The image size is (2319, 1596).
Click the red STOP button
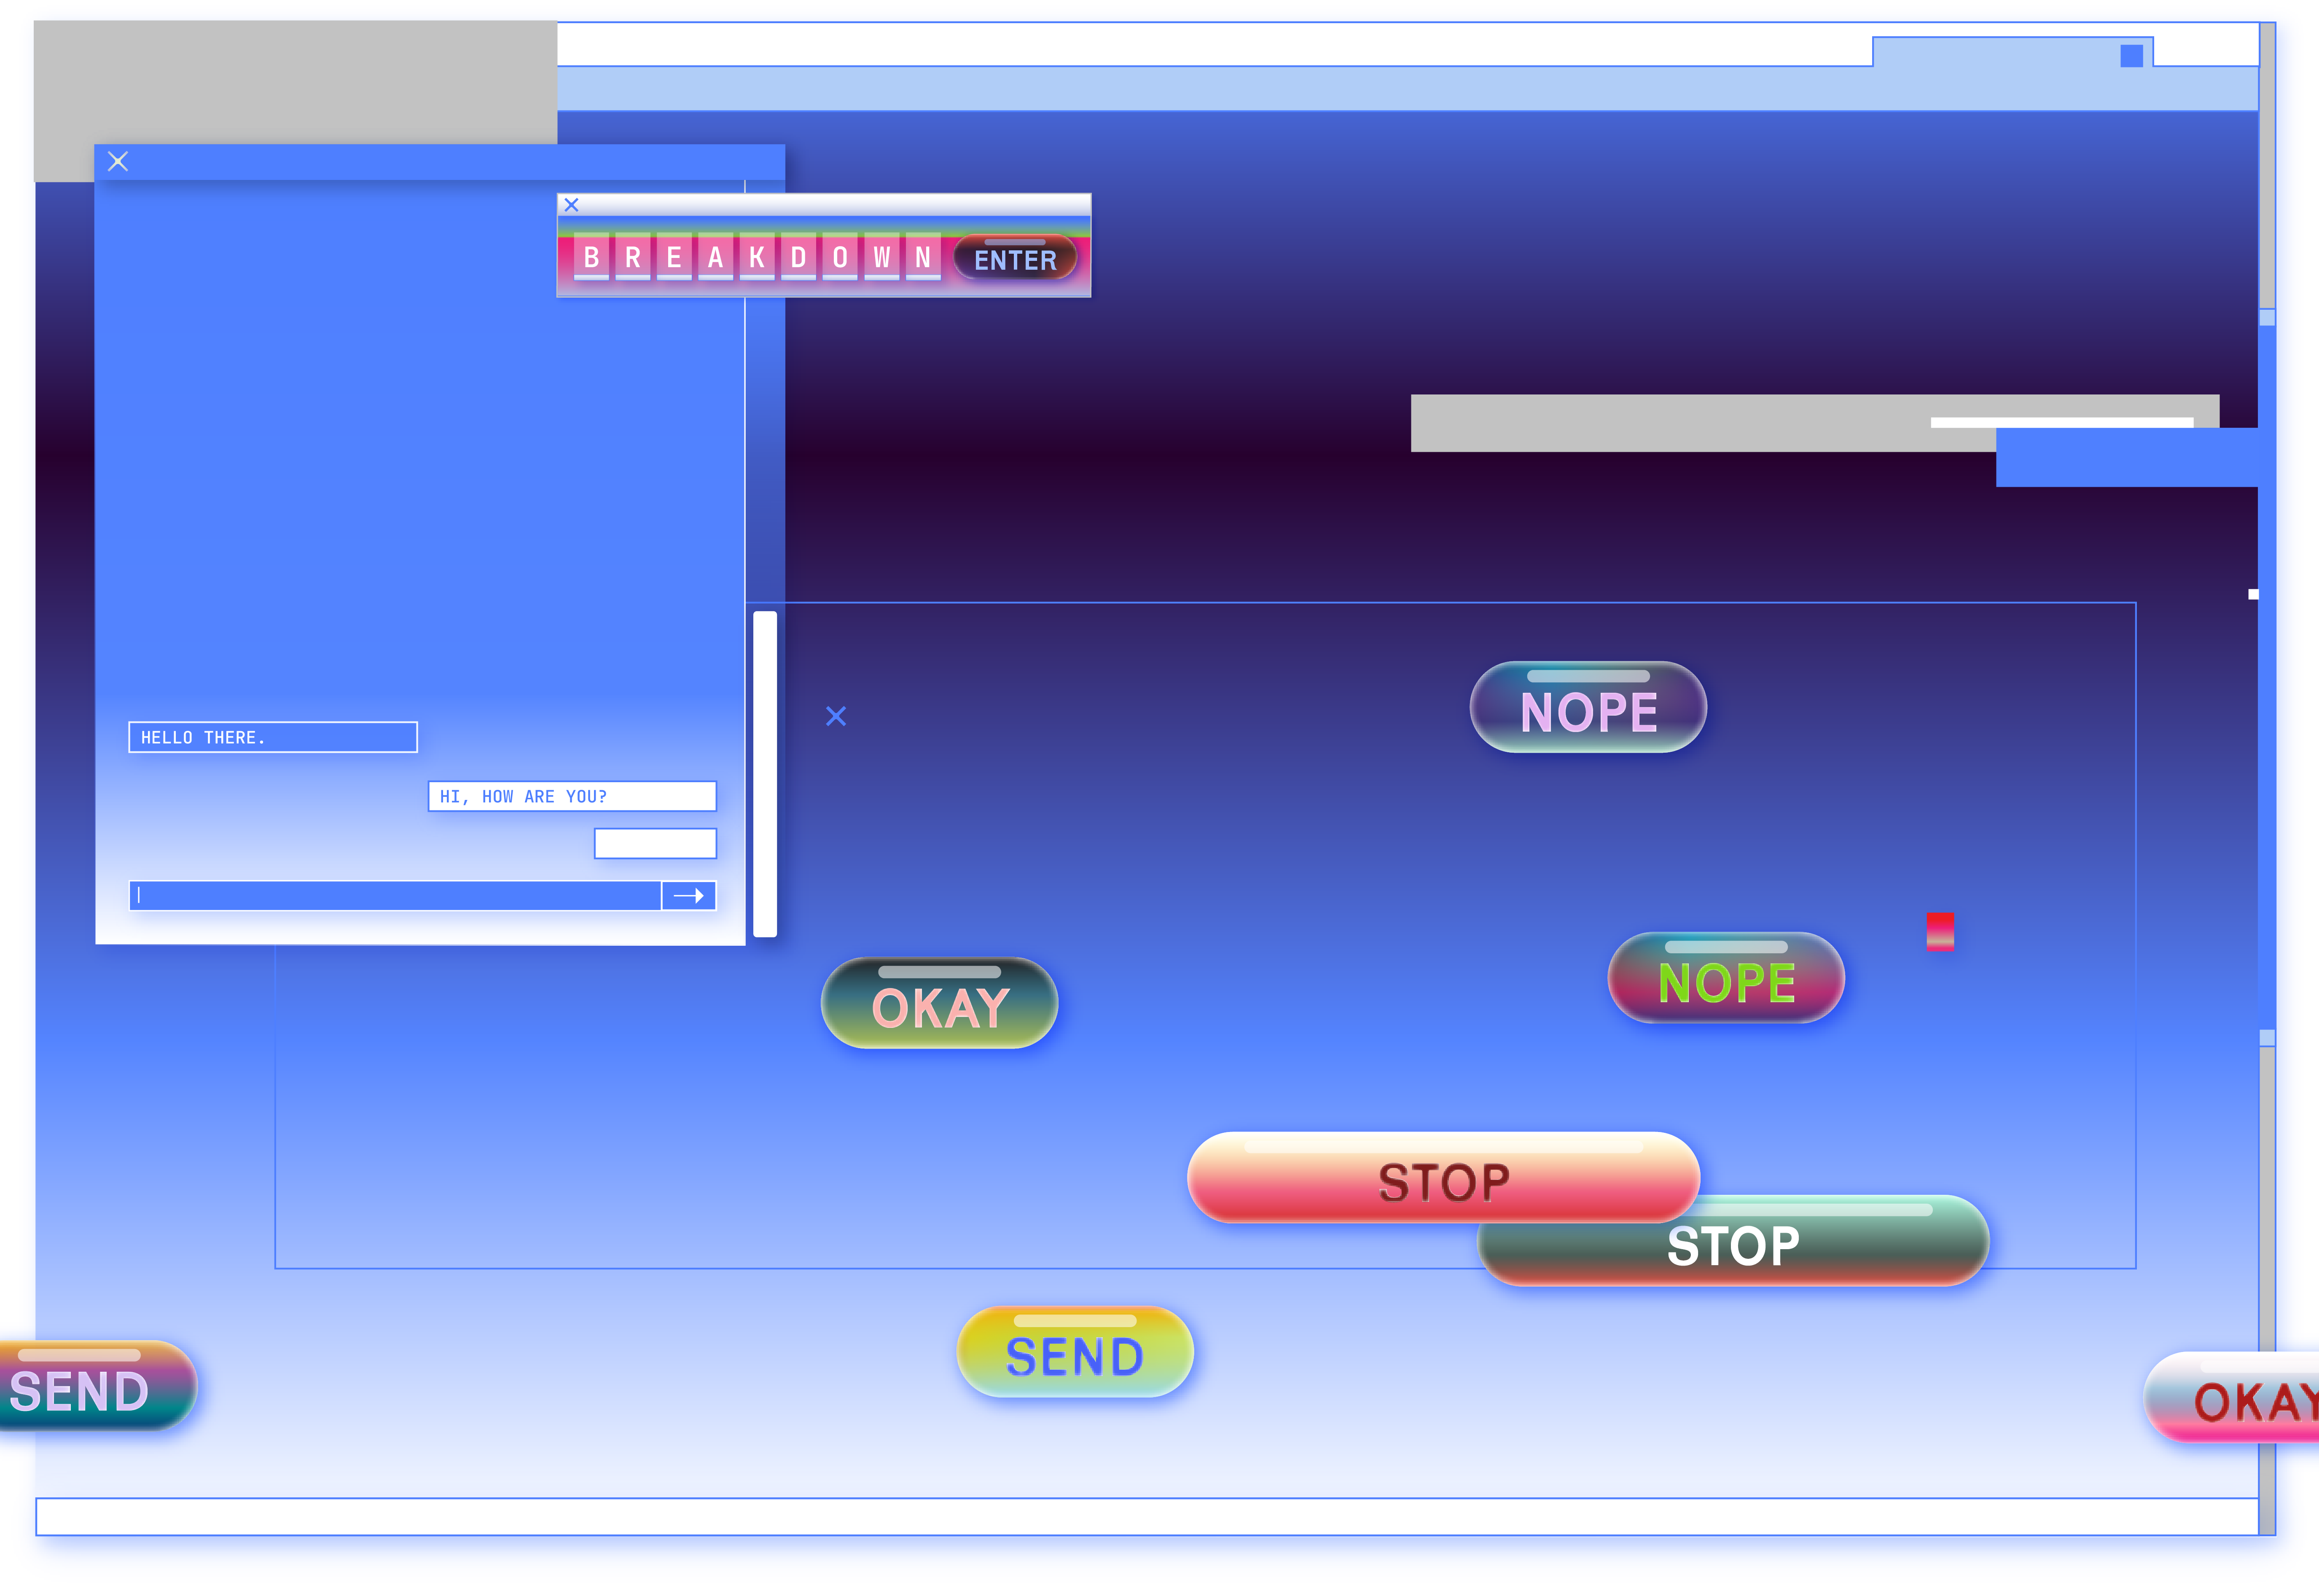(1443, 1178)
